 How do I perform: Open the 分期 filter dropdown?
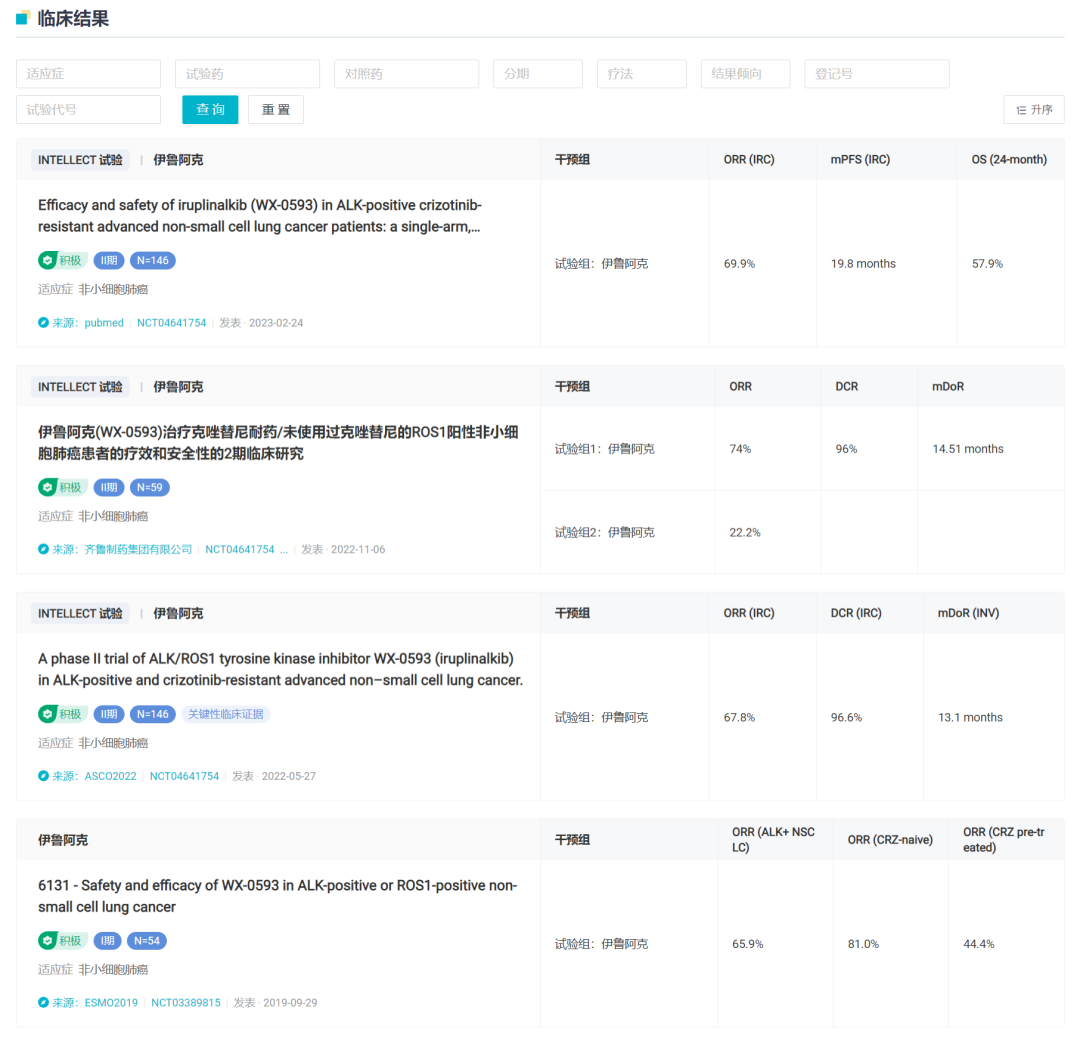pyautogui.click(x=538, y=74)
